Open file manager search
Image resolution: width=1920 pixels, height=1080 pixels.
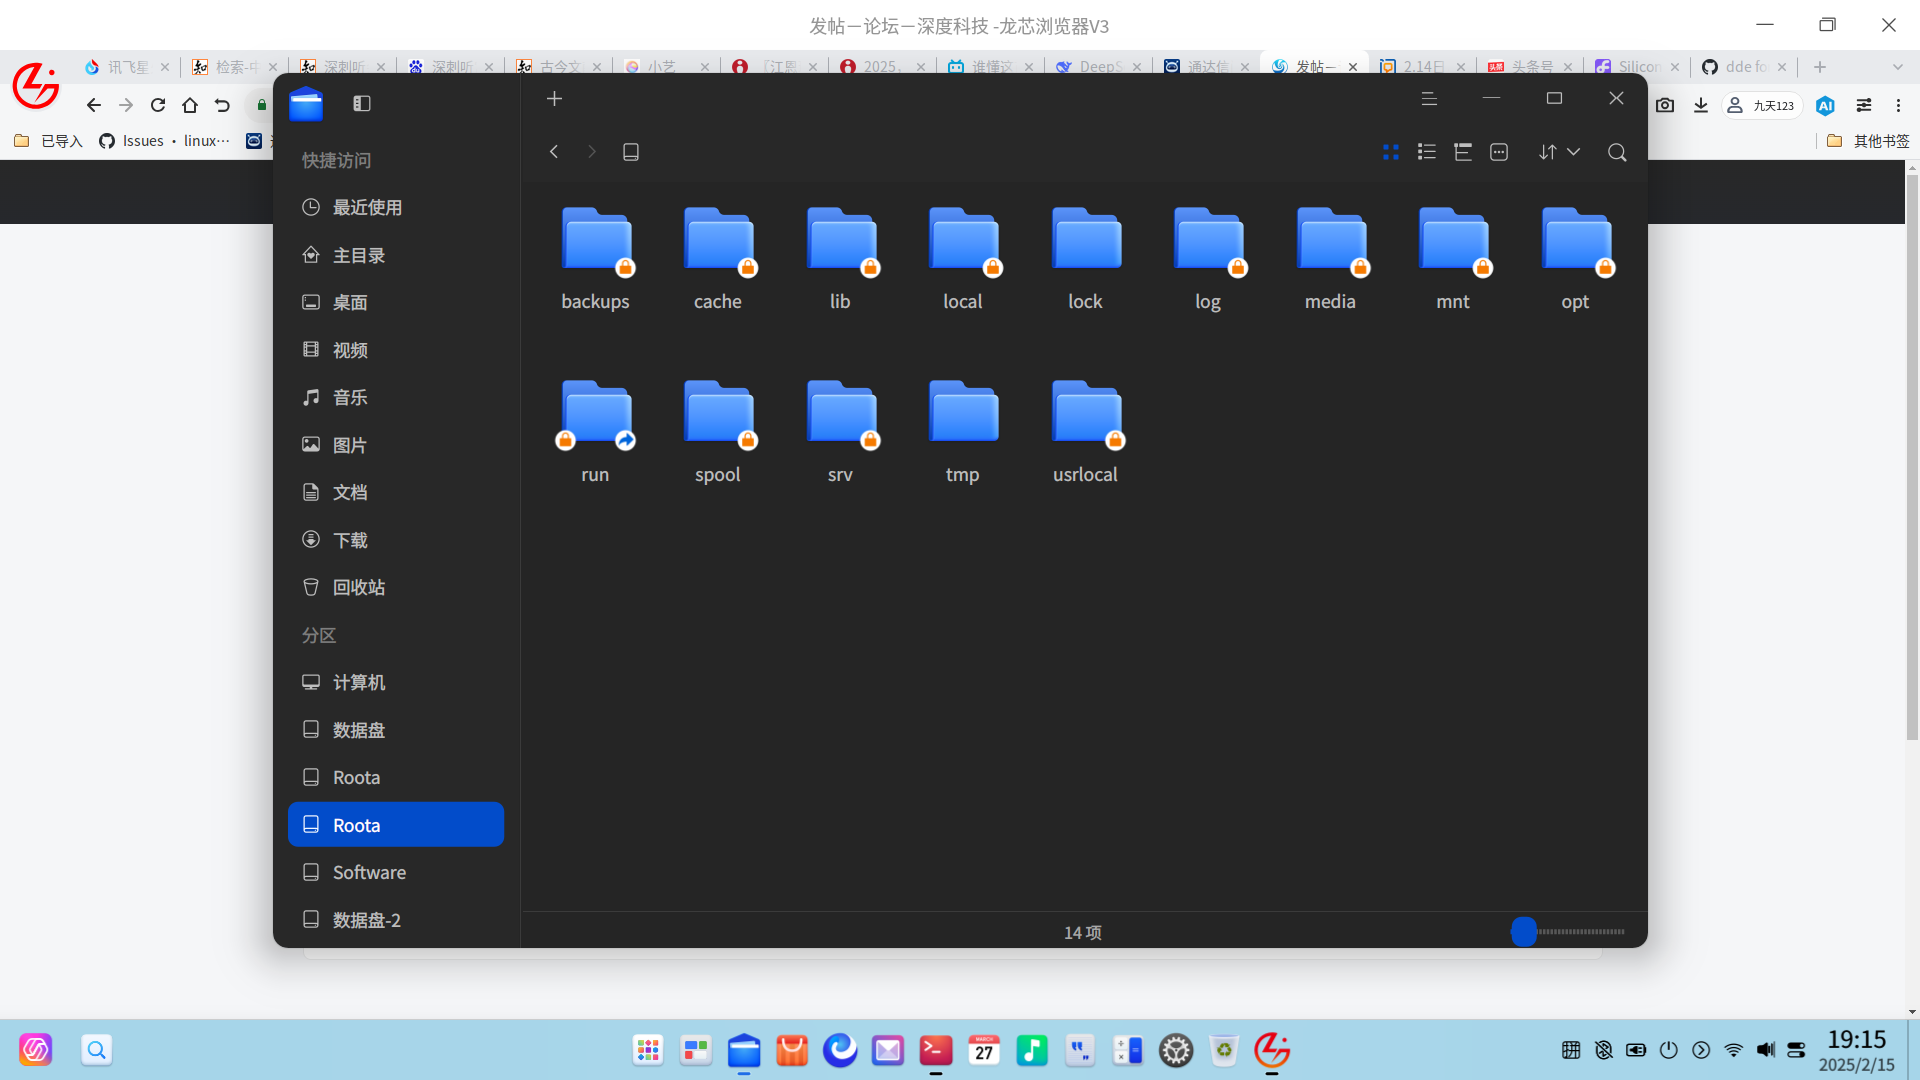[x=1617, y=152]
